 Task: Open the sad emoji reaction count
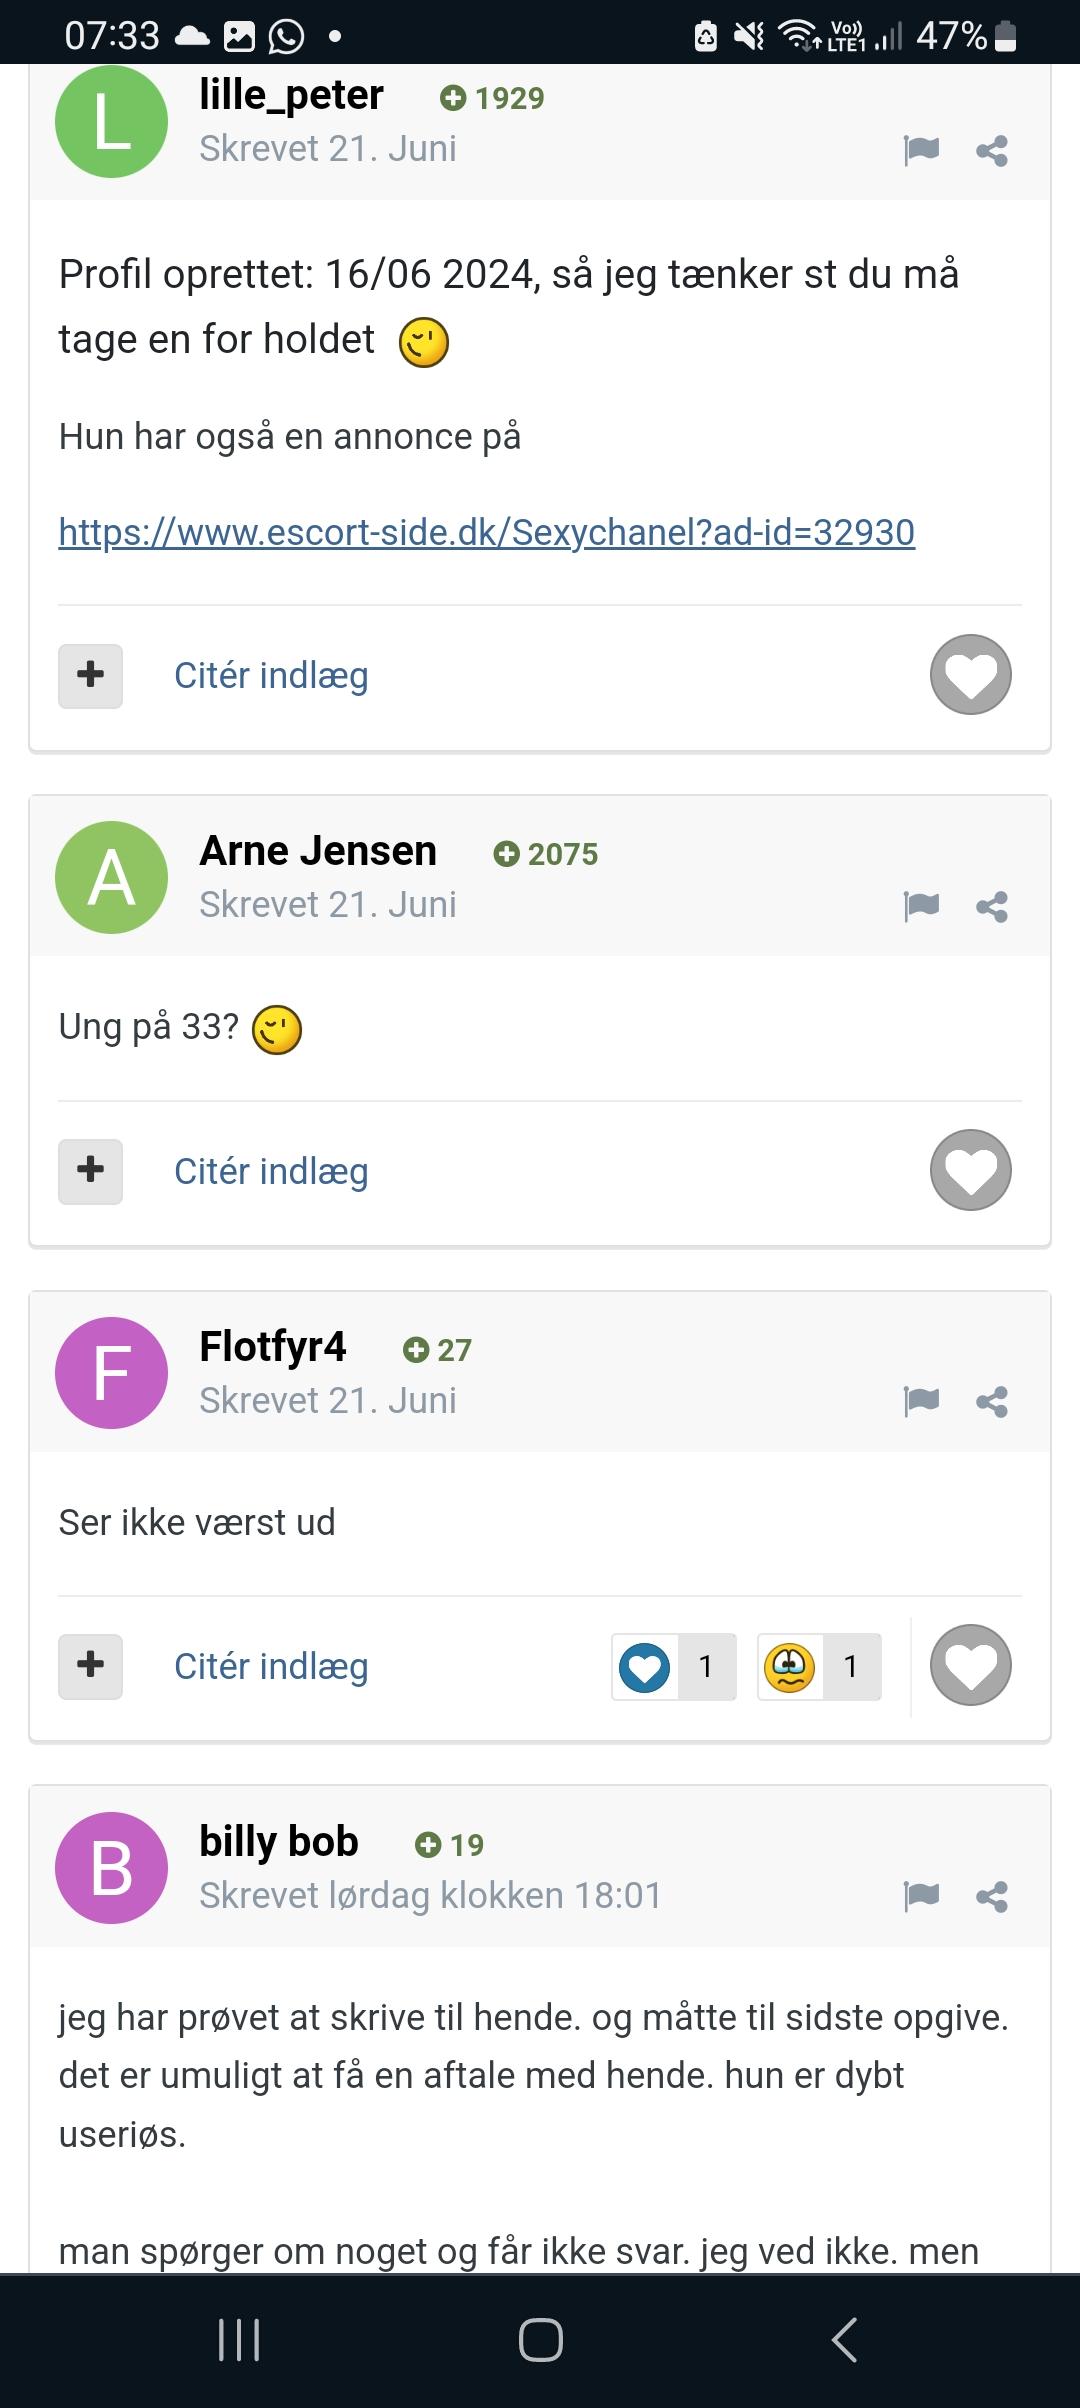coord(819,1666)
